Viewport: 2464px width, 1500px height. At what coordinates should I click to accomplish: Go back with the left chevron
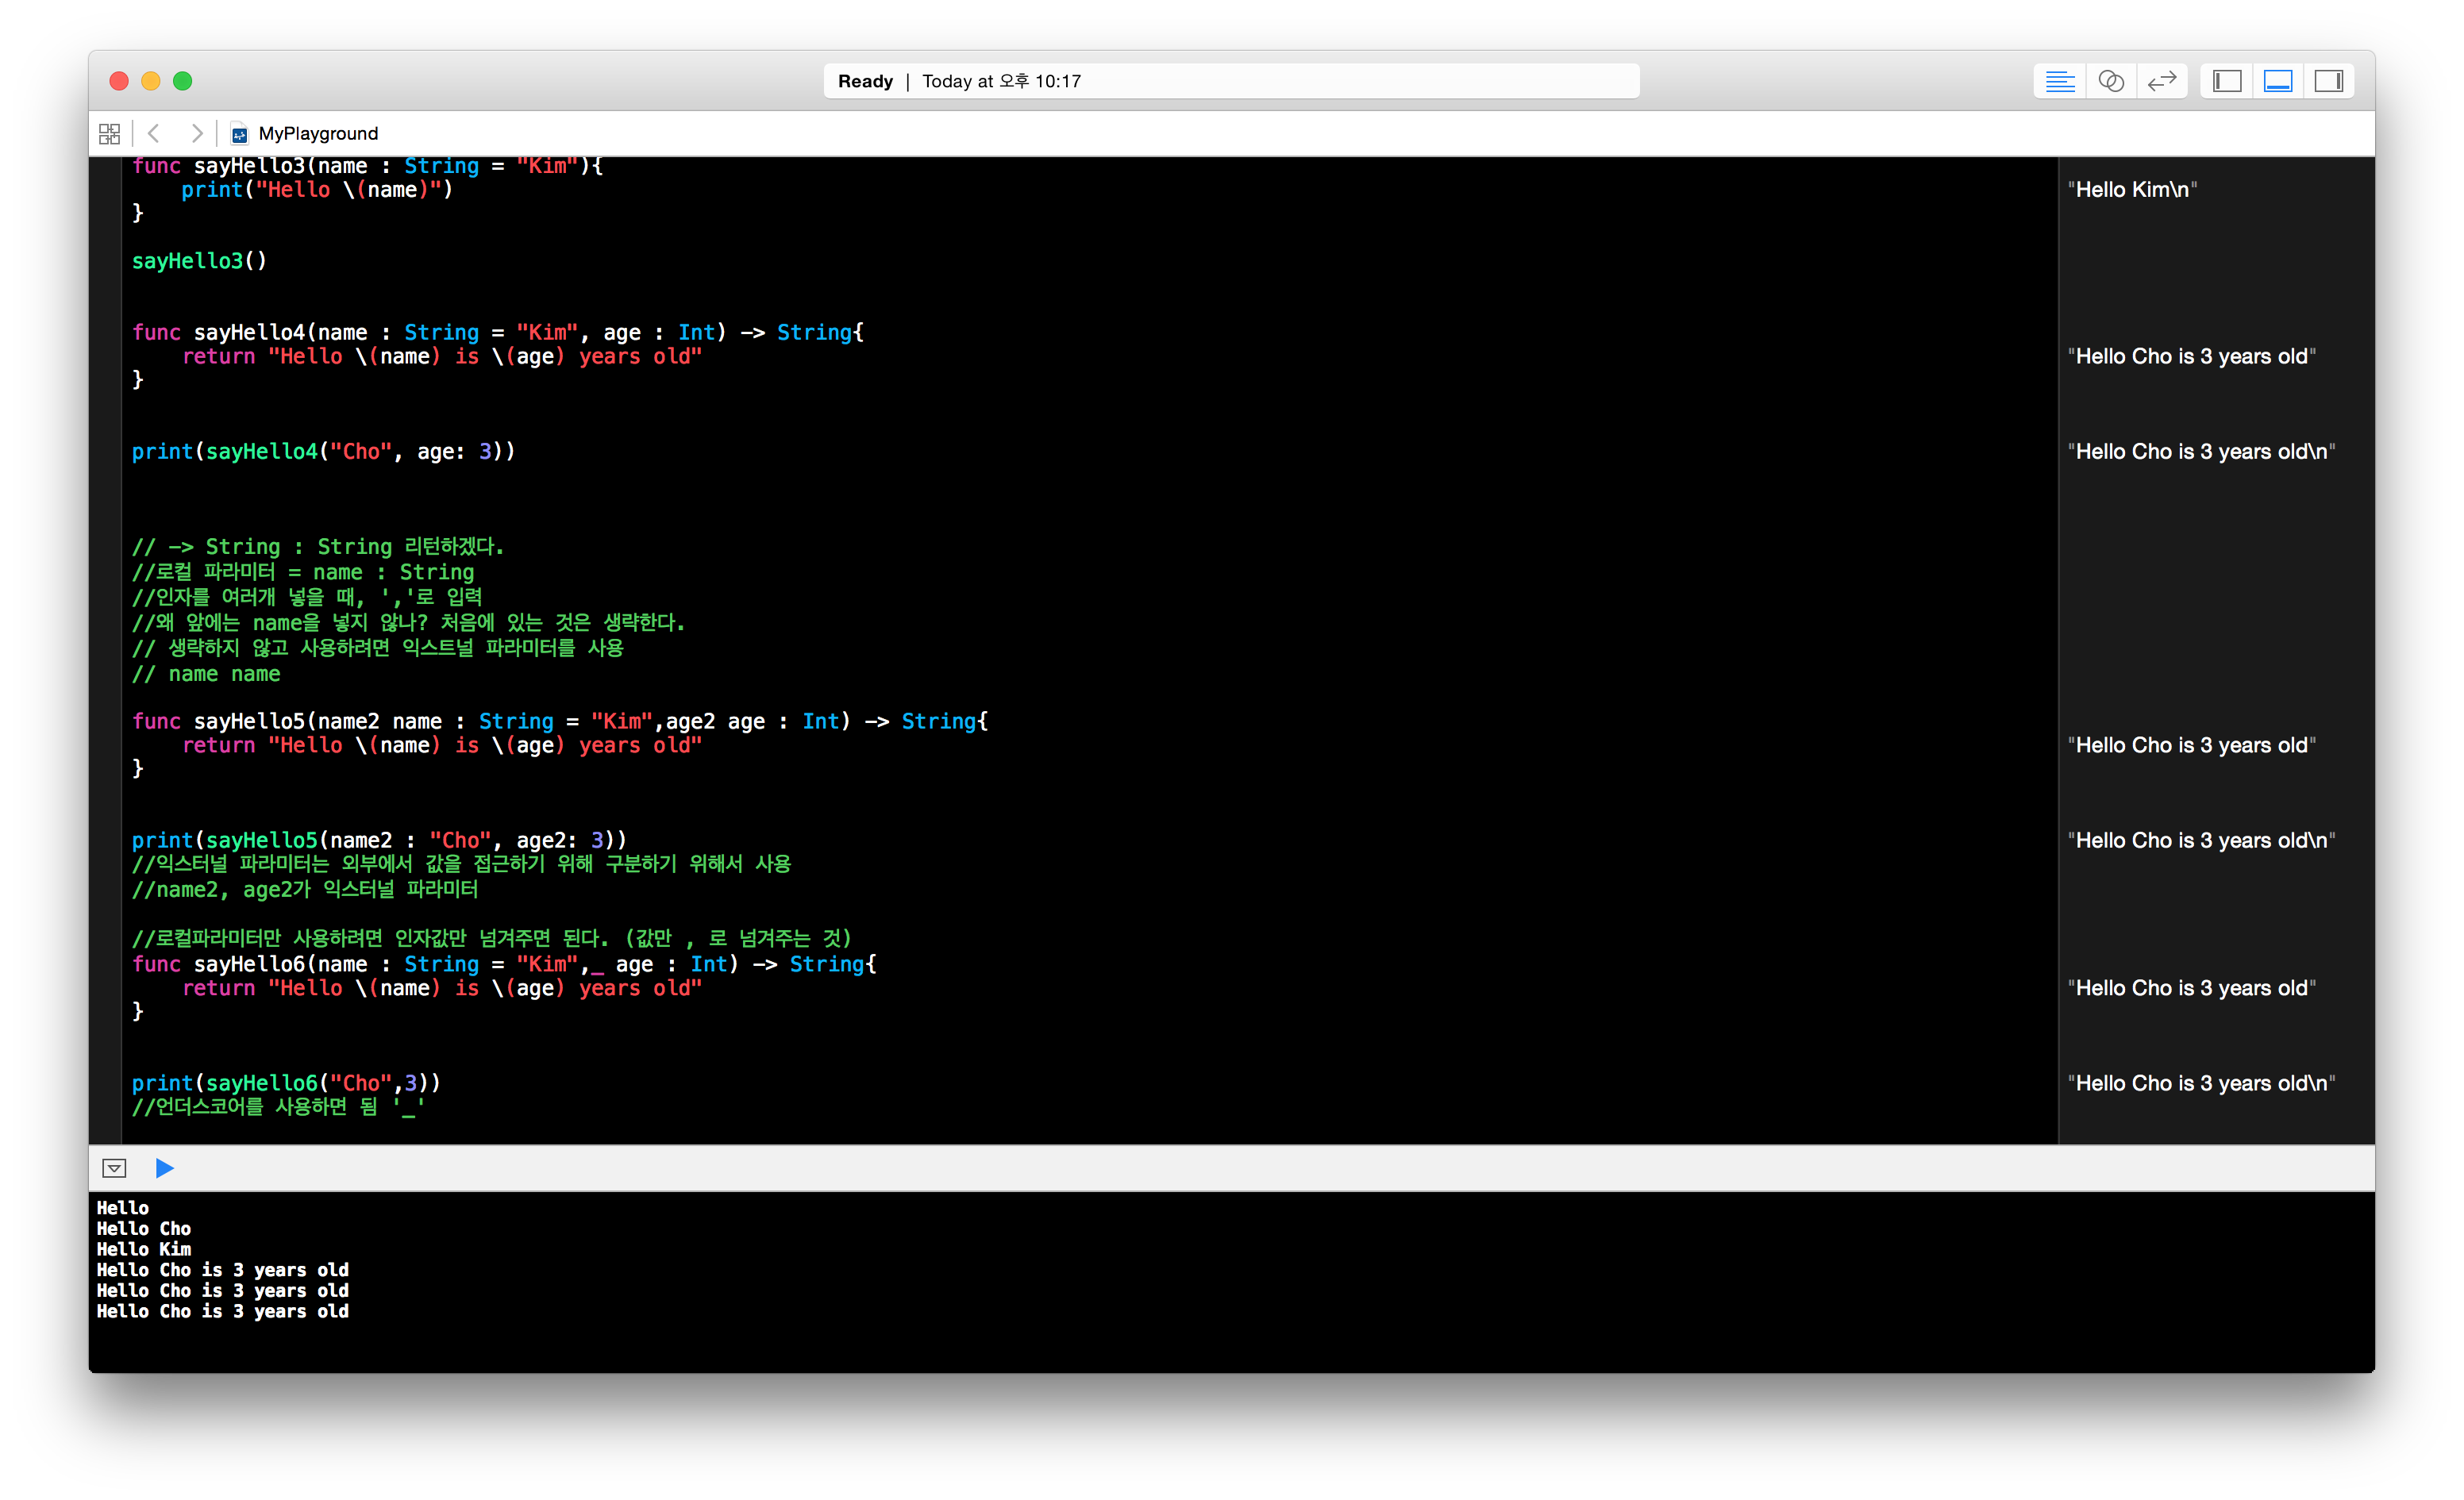pyautogui.click(x=154, y=133)
